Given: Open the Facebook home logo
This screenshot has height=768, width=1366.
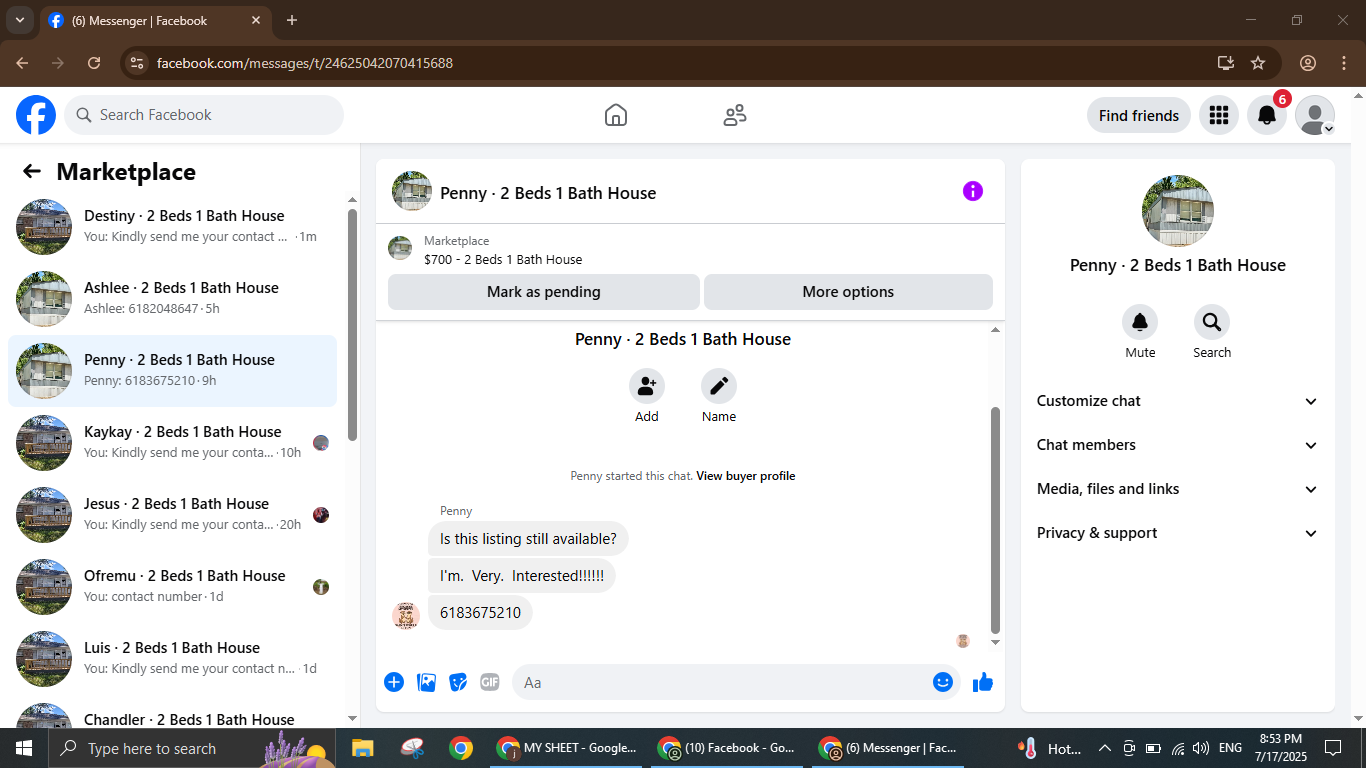Looking at the screenshot, I should point(36,115).
